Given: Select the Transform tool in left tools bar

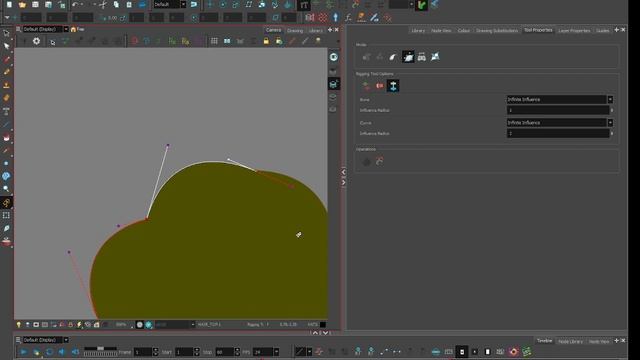Looking at the screenshot, I should (7, 33).
